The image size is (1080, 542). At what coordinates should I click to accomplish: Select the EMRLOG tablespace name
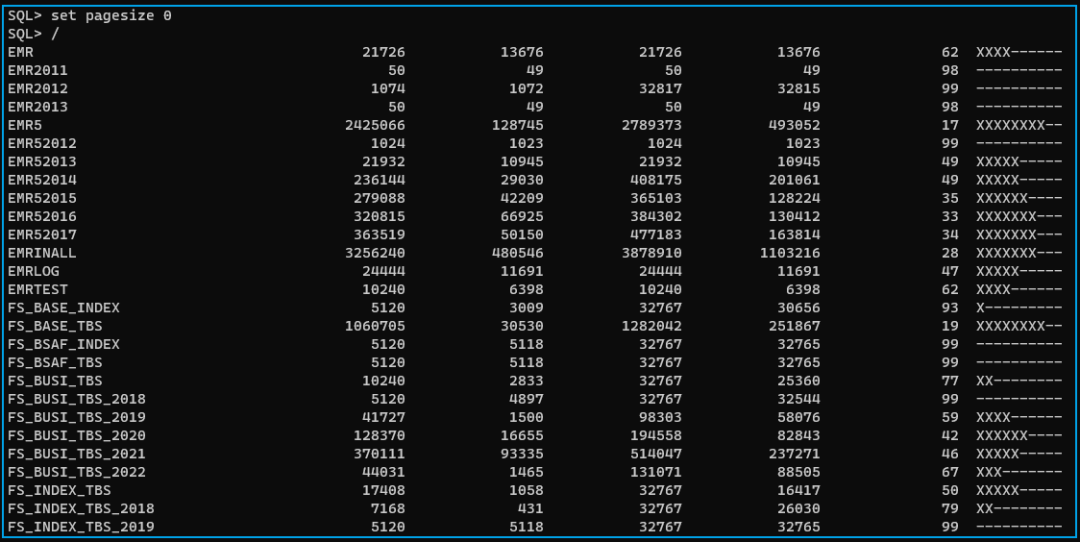[x=34, y=271]
